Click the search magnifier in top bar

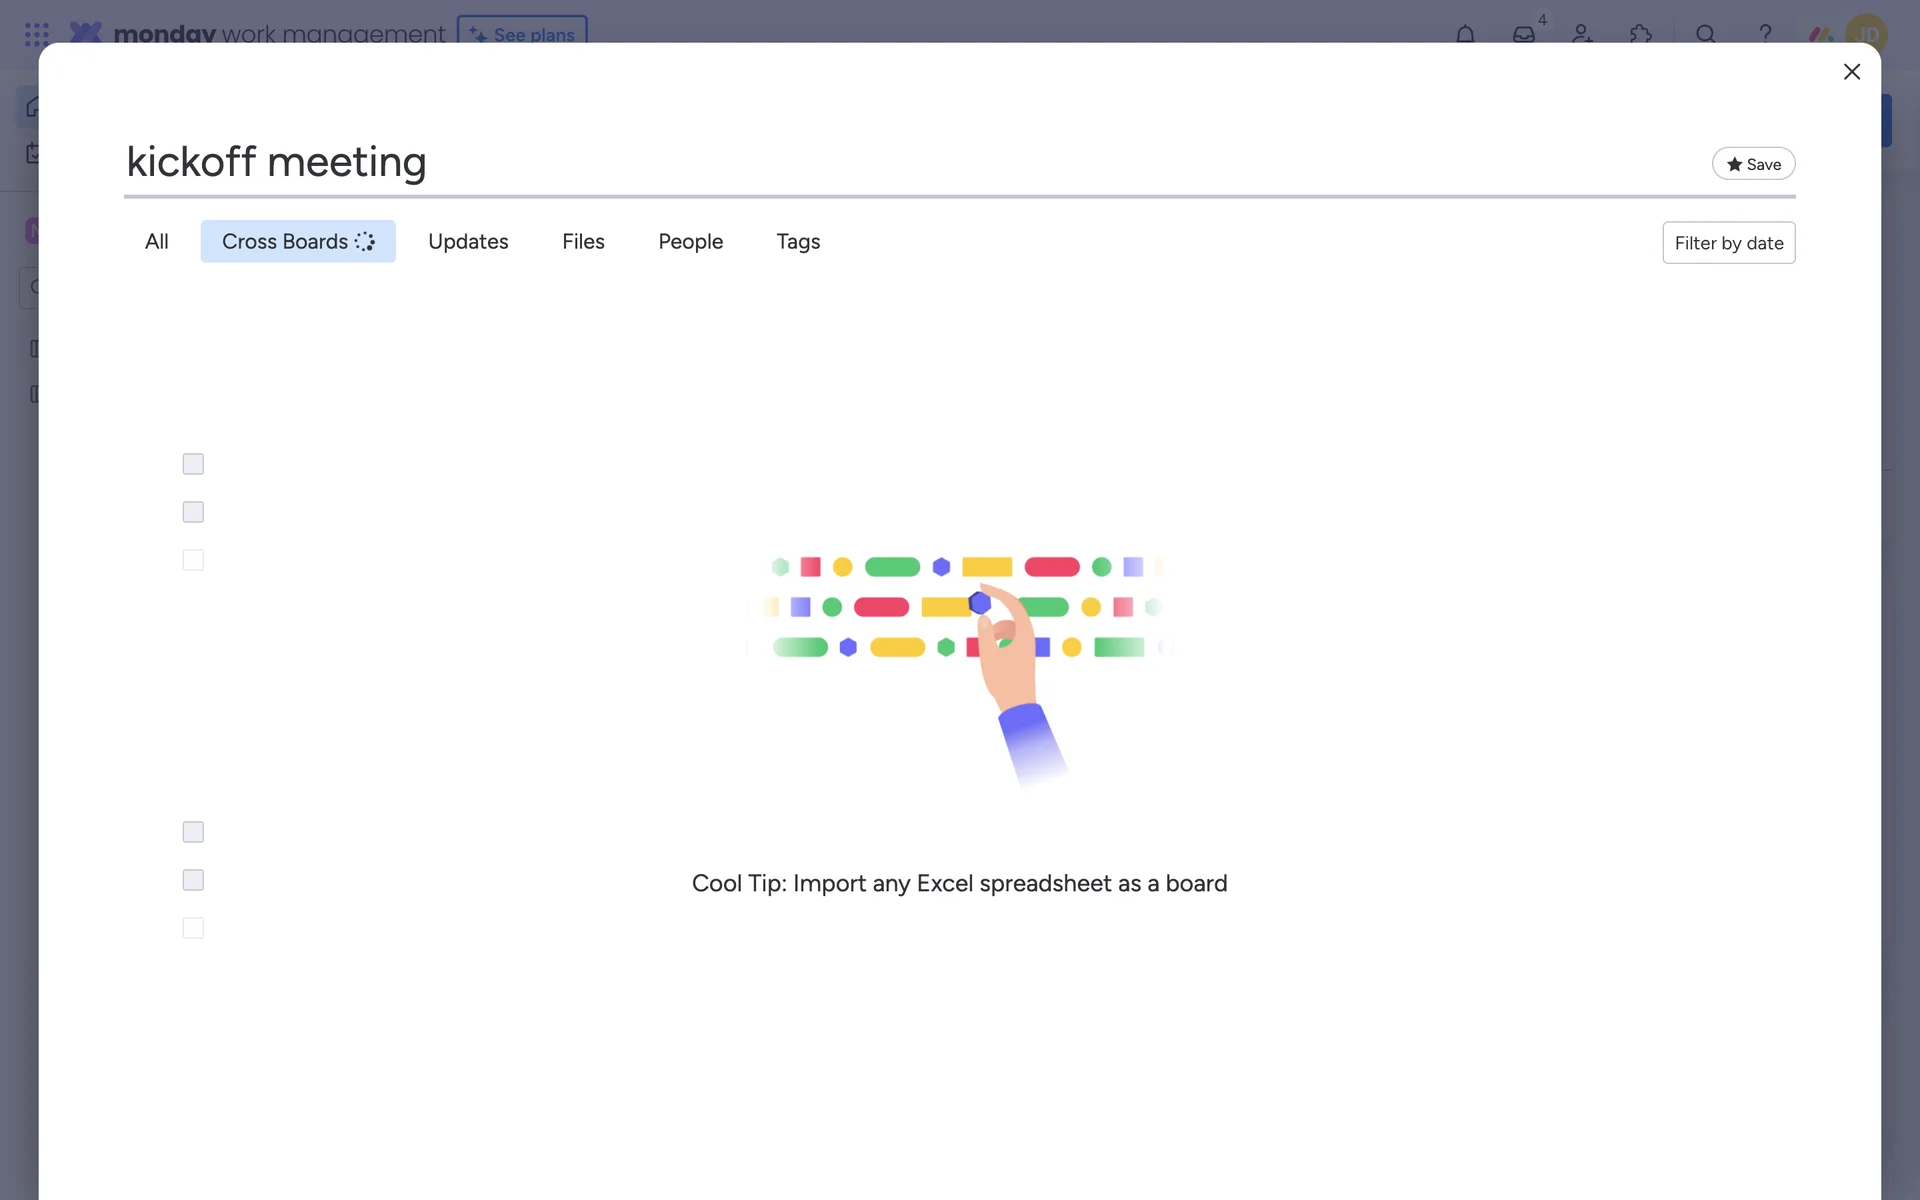coord(1706,34)
